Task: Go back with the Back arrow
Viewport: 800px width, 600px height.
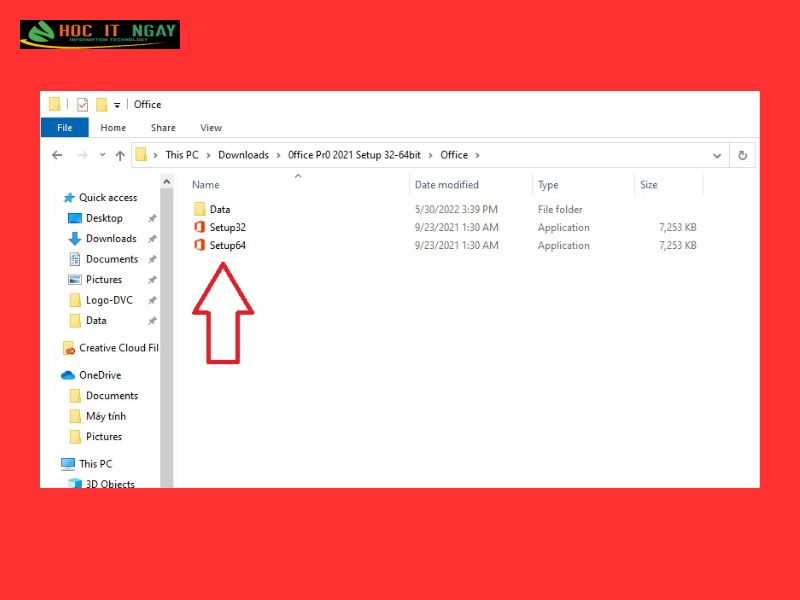Action: pos(57,155)
